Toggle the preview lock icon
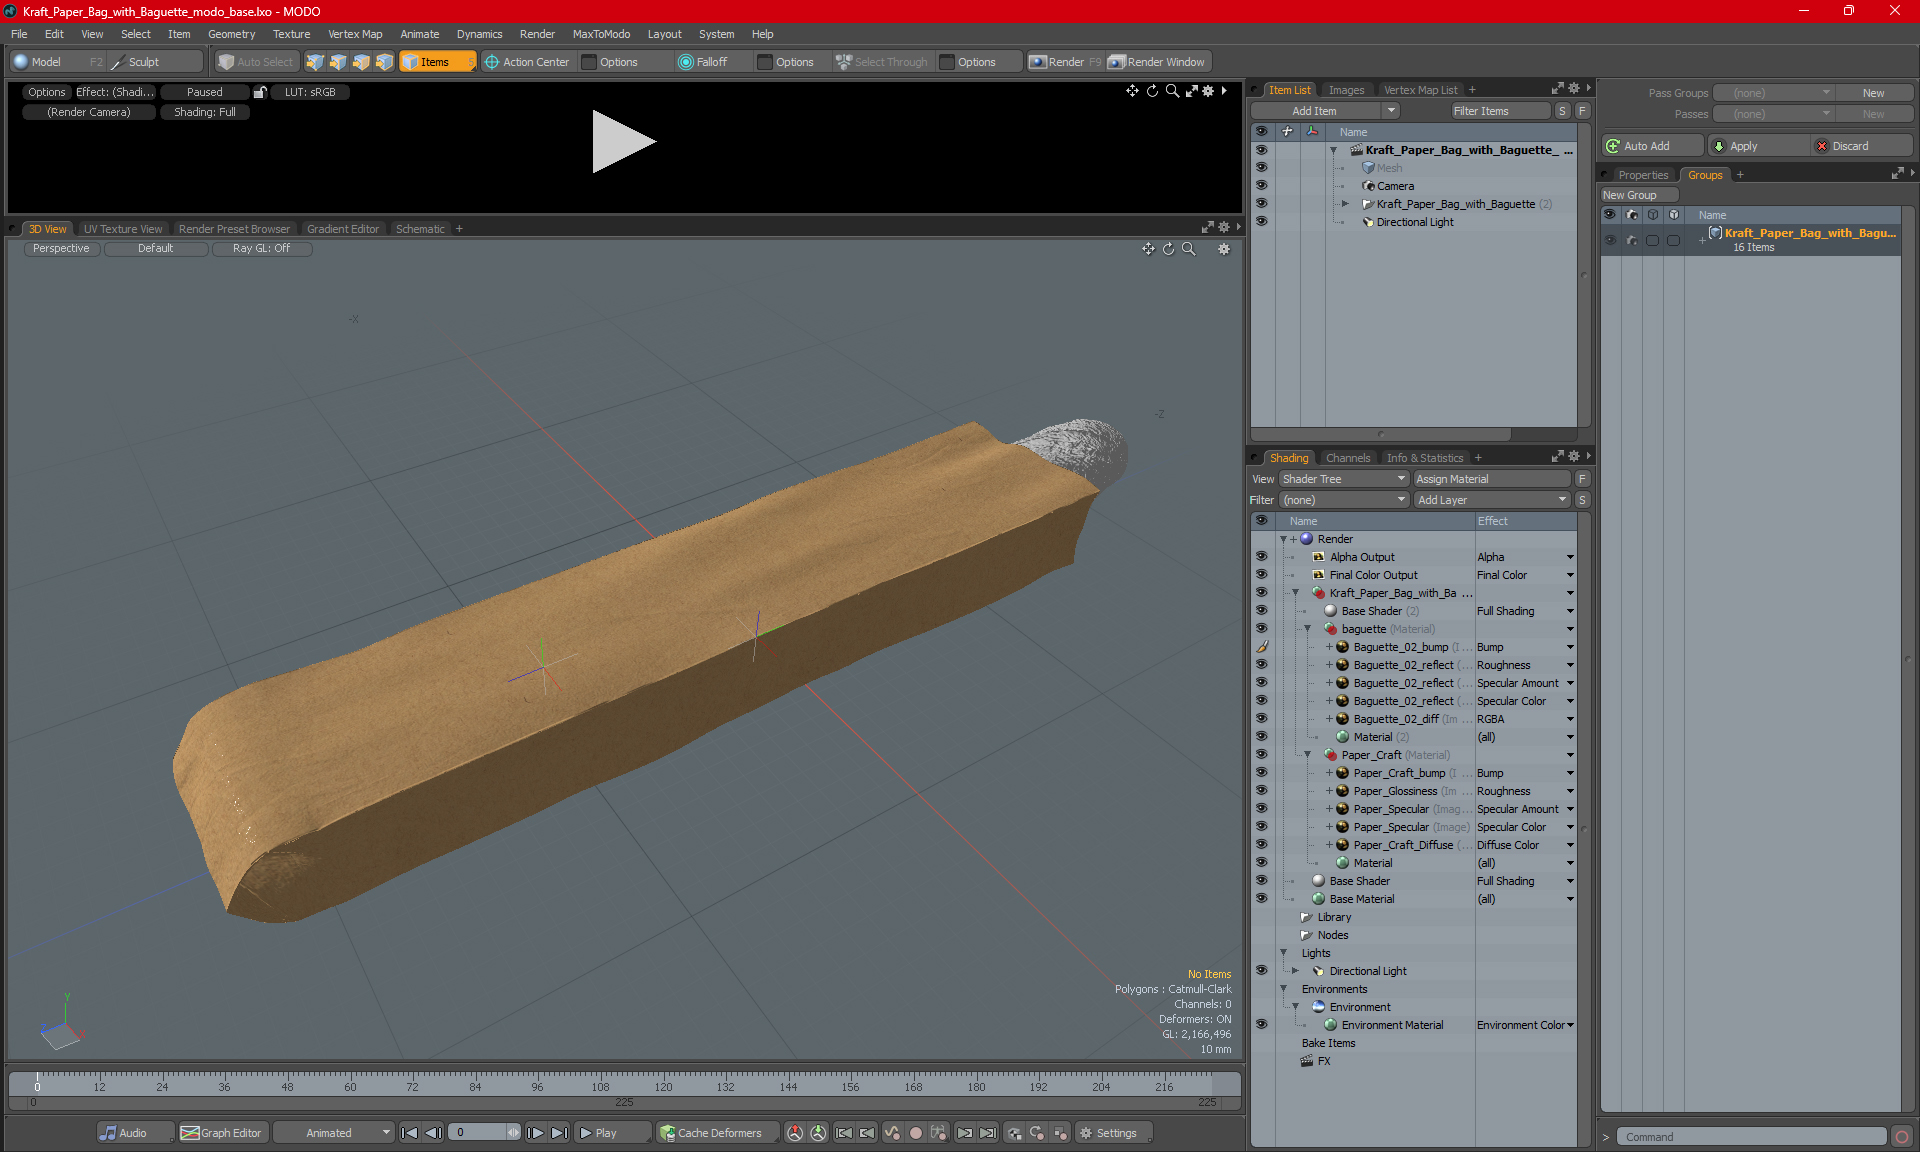Image resolution: width=1920 pixels, height=1152 pixels. click(260, 92)
